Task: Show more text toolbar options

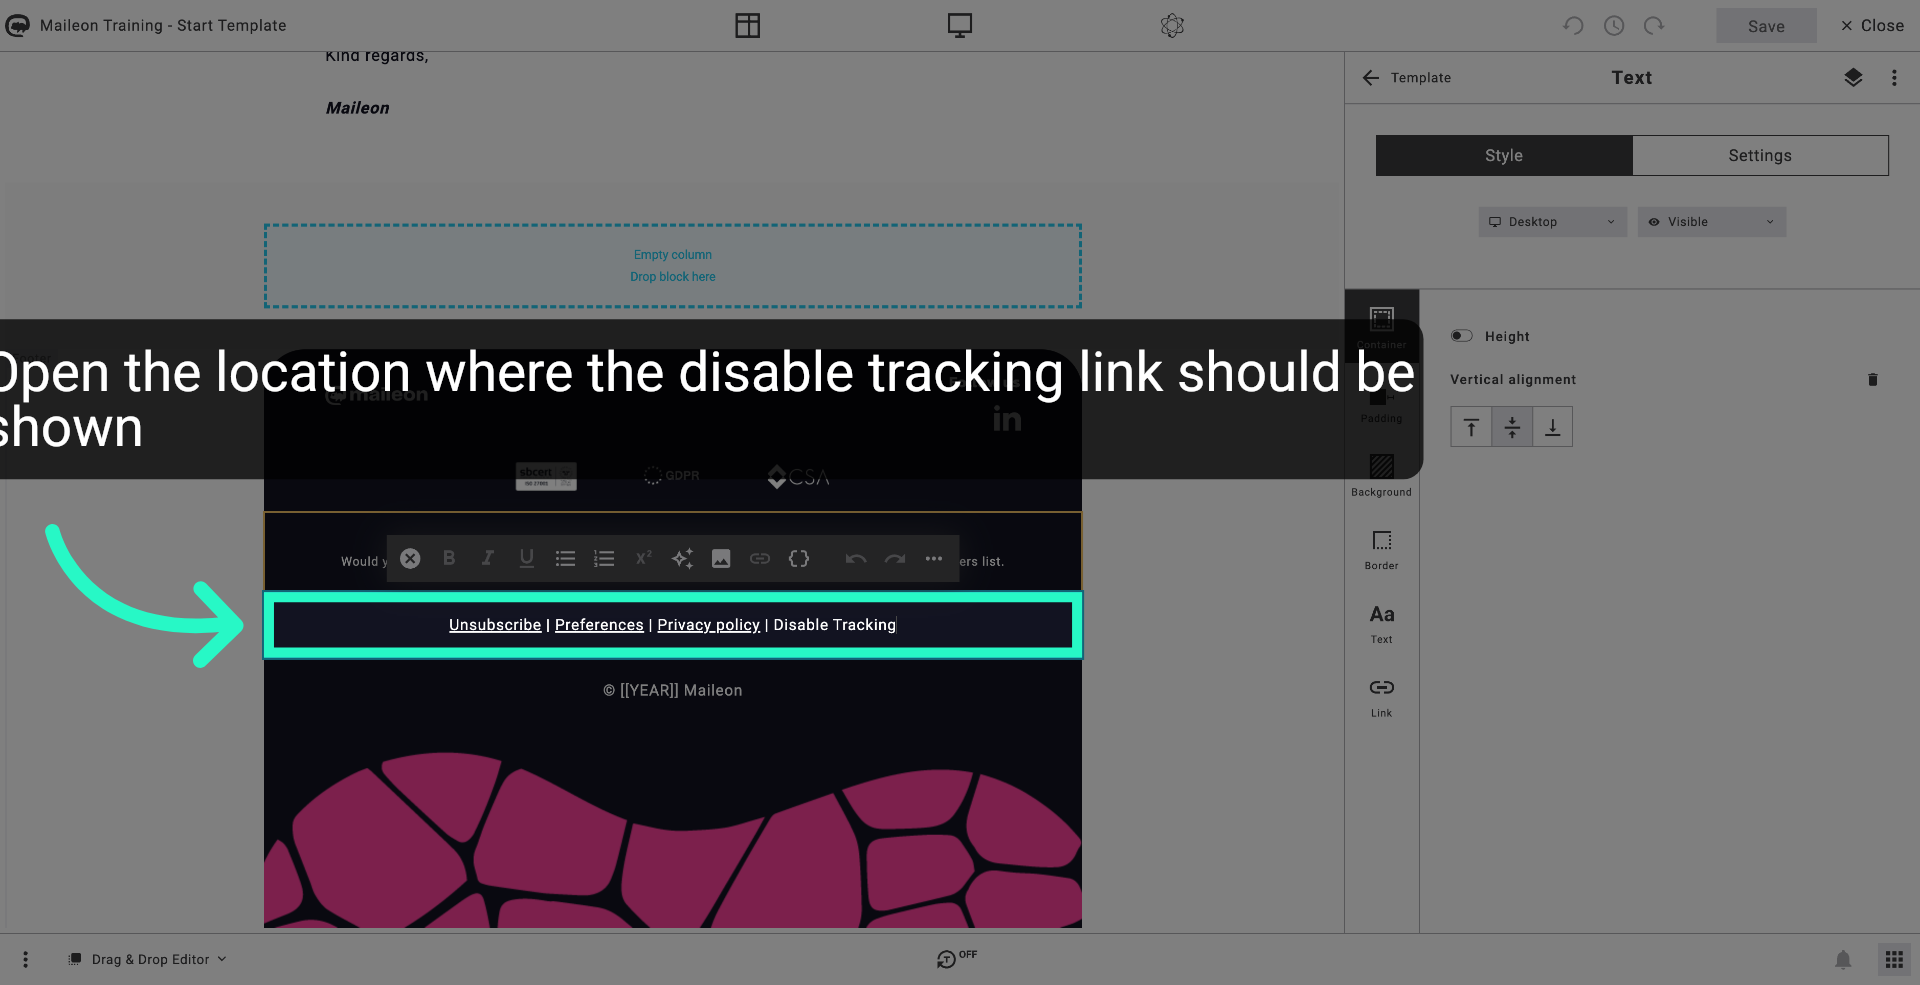Action: 934,559
